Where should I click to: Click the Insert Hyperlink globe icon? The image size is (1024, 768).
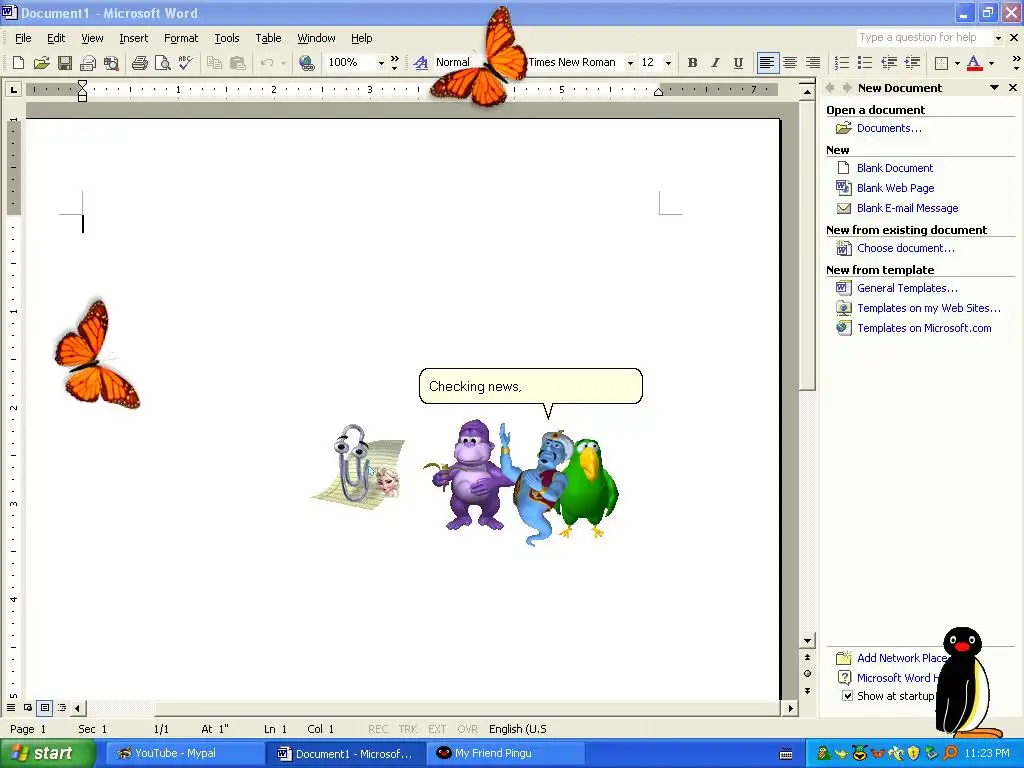pyautogui.click(x=306, y=63)
